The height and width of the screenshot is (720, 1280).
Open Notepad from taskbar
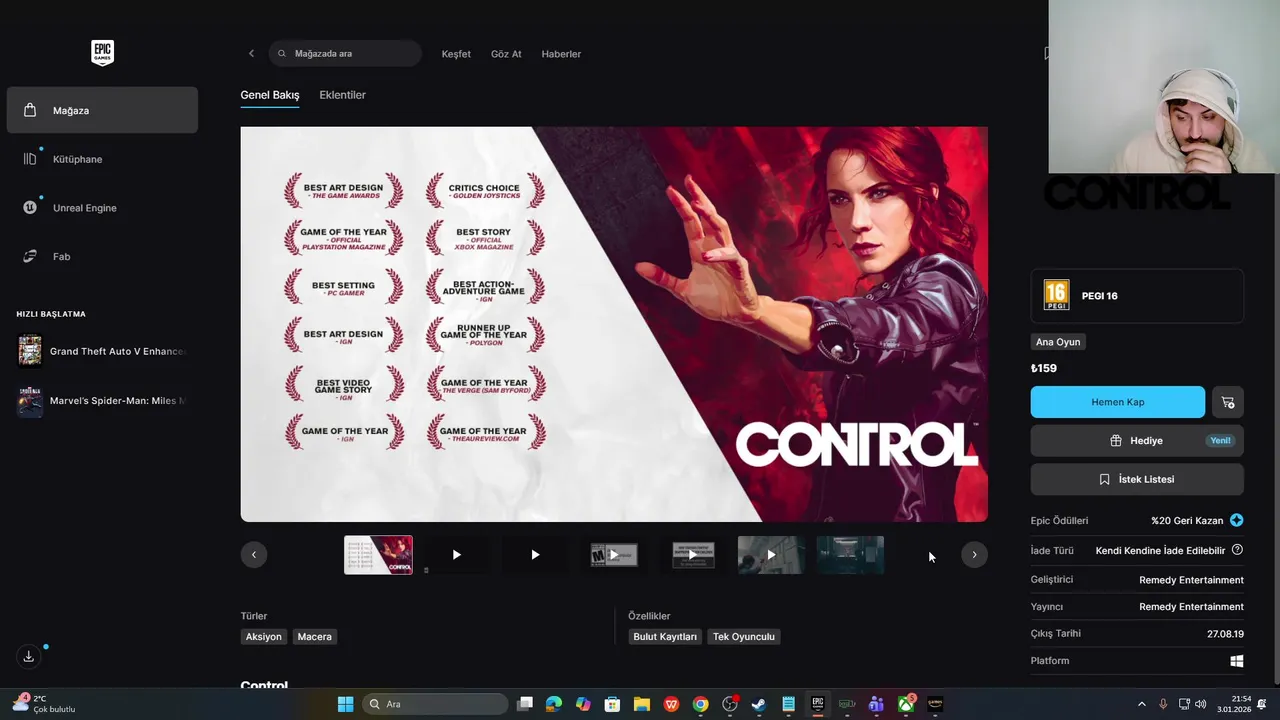(x=788, y=704)
